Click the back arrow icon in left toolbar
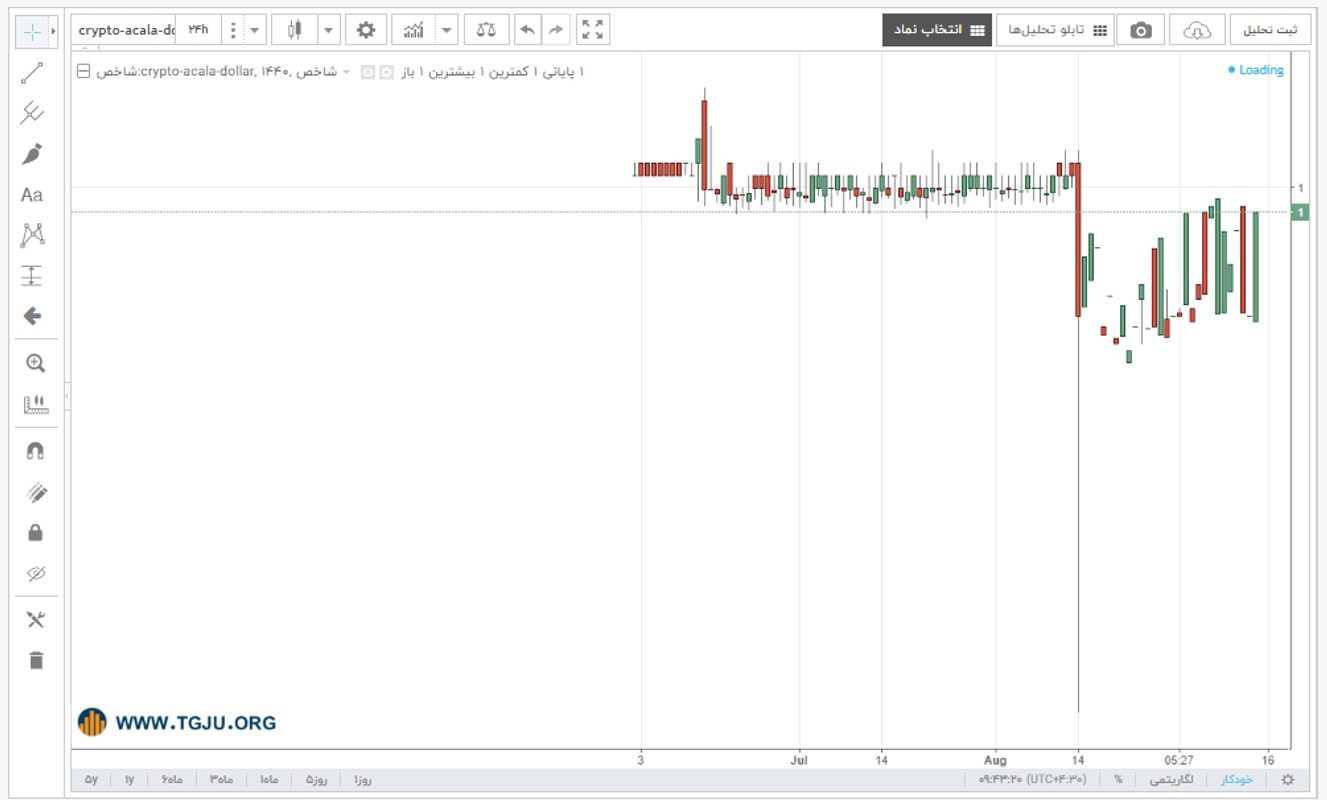The image size is (1327, 800). pyautogui.click(x=32, y=316)
